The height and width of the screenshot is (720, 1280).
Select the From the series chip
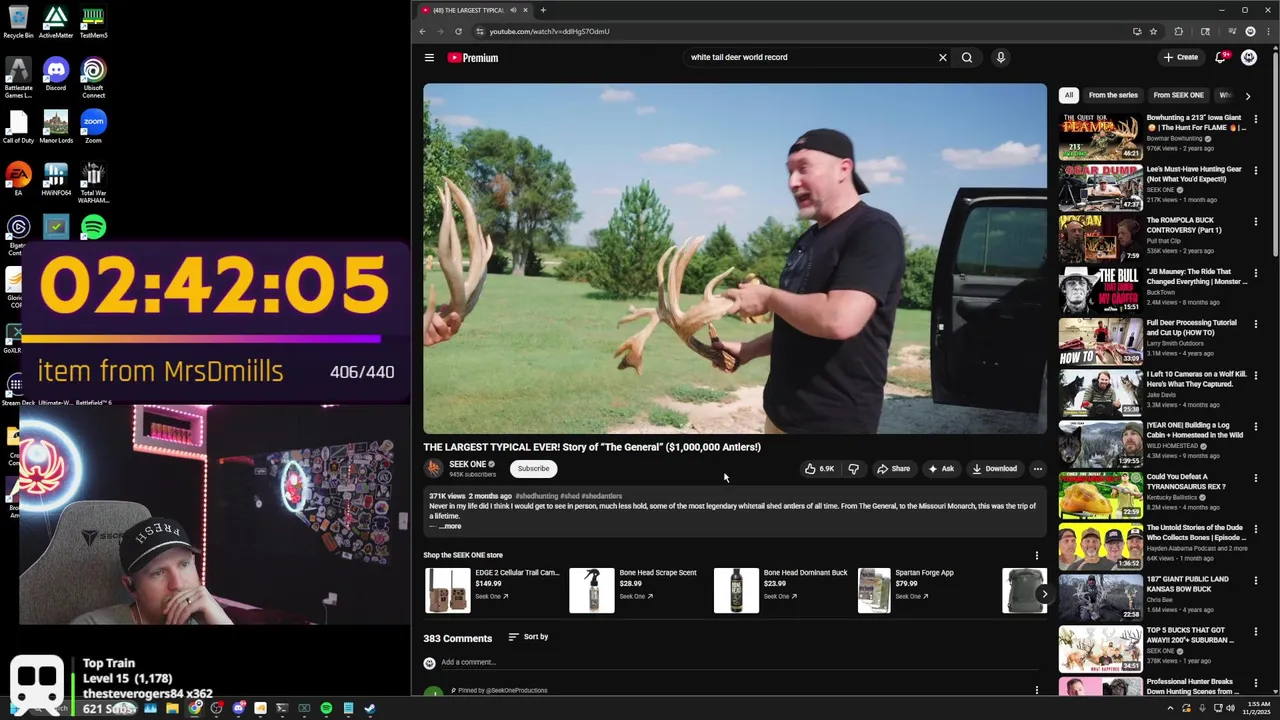(1113, 95)
